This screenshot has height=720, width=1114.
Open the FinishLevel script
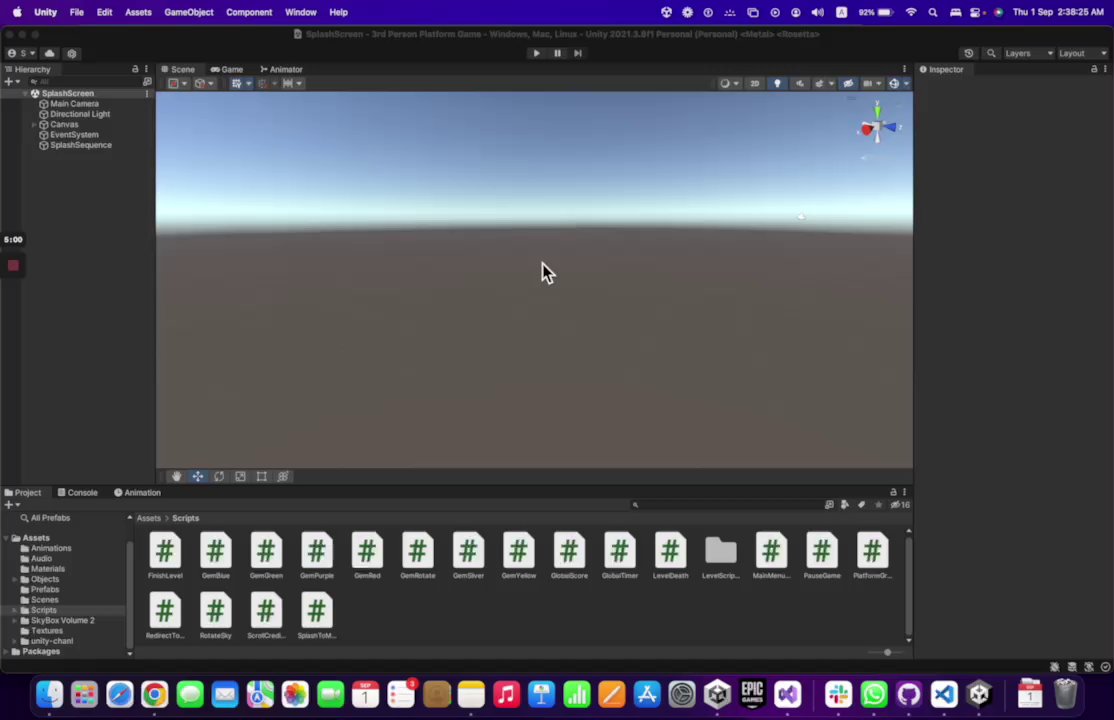tap(165, 555)
